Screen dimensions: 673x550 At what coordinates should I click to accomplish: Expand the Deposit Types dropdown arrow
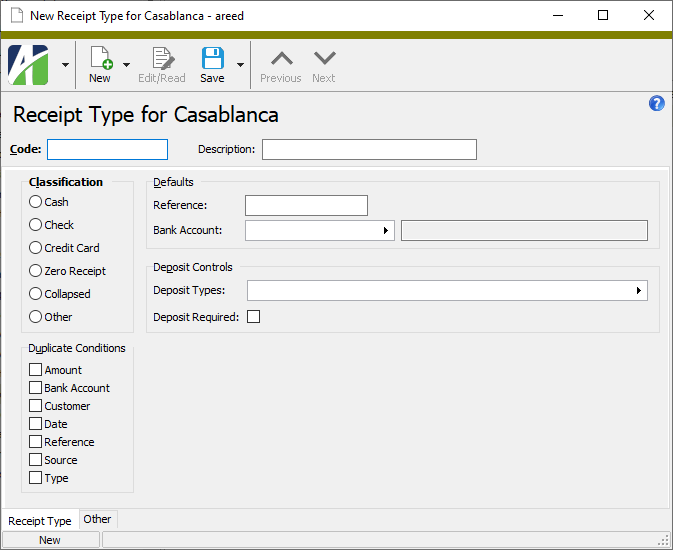[639, 291]
